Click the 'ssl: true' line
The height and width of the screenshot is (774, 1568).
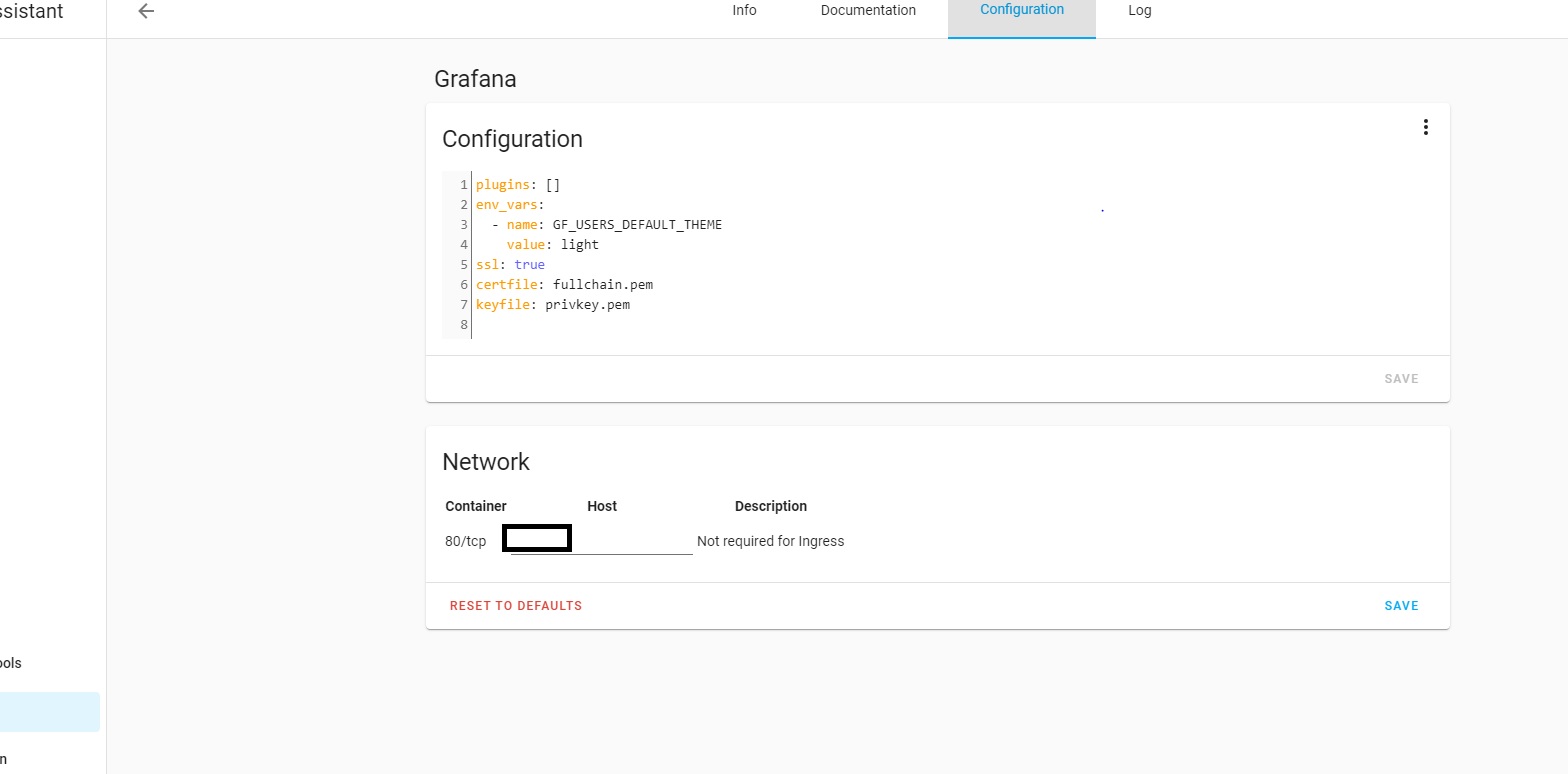click(510, 265)
